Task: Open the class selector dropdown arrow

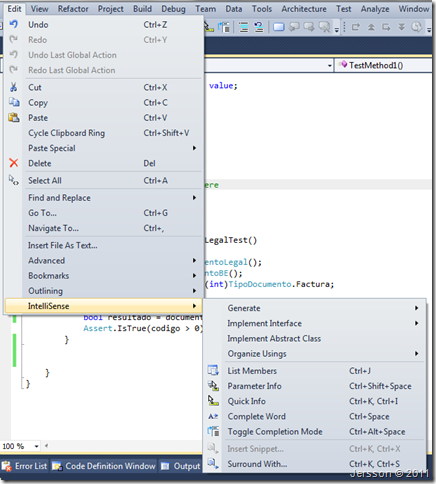Action: pos(330,65)
